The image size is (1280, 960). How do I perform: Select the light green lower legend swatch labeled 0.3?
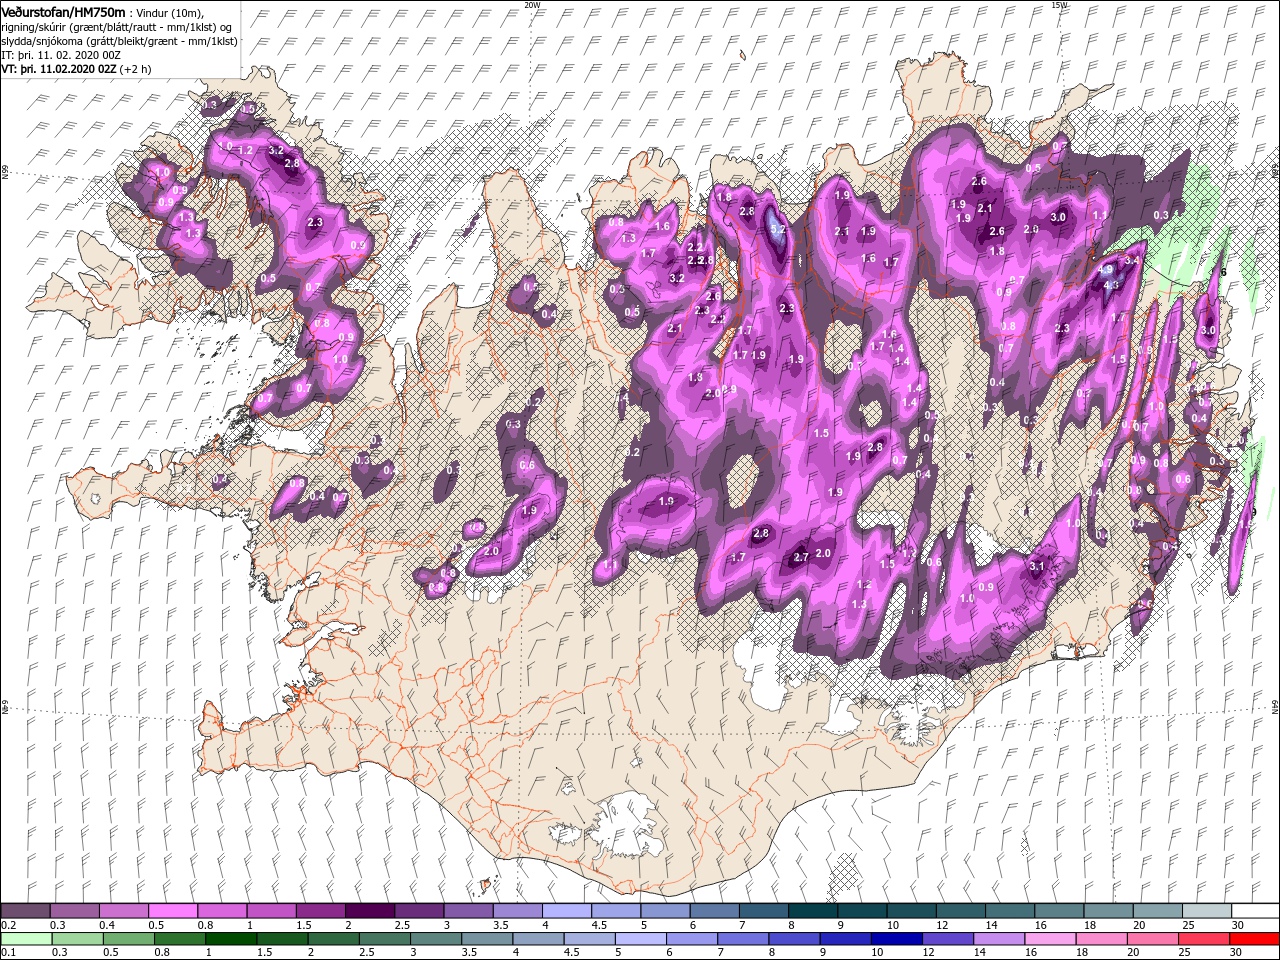(x=76, y=939)
